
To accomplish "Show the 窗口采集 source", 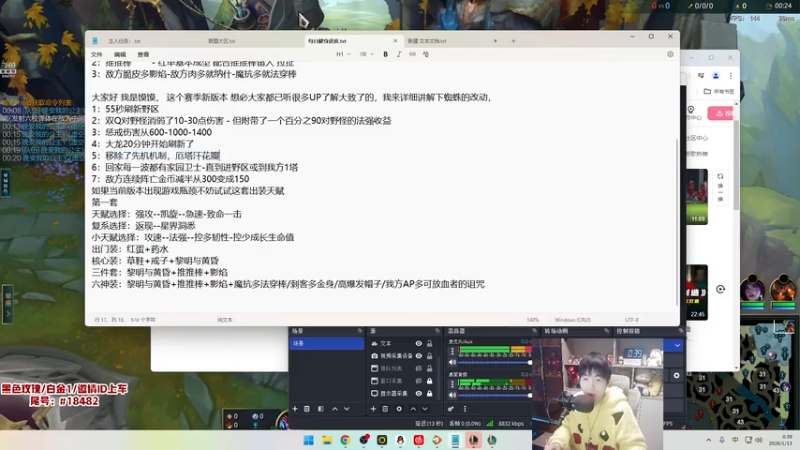I will (x=418, y=381).
